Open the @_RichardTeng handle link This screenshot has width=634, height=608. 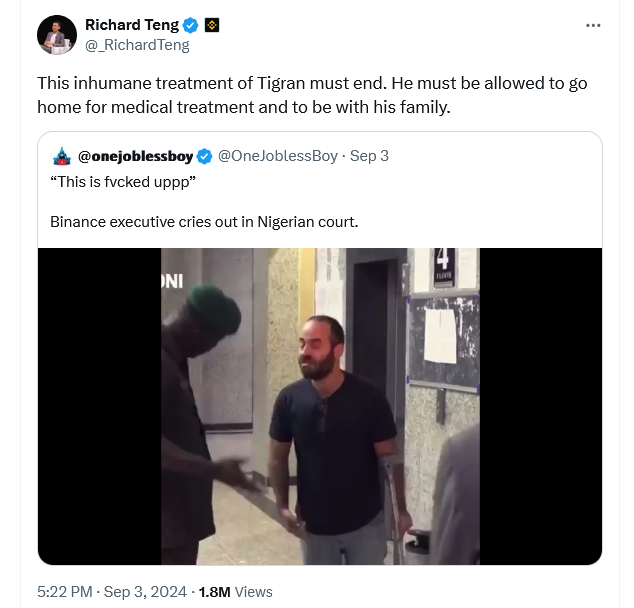pyautogui.click(x=137, y=45)
